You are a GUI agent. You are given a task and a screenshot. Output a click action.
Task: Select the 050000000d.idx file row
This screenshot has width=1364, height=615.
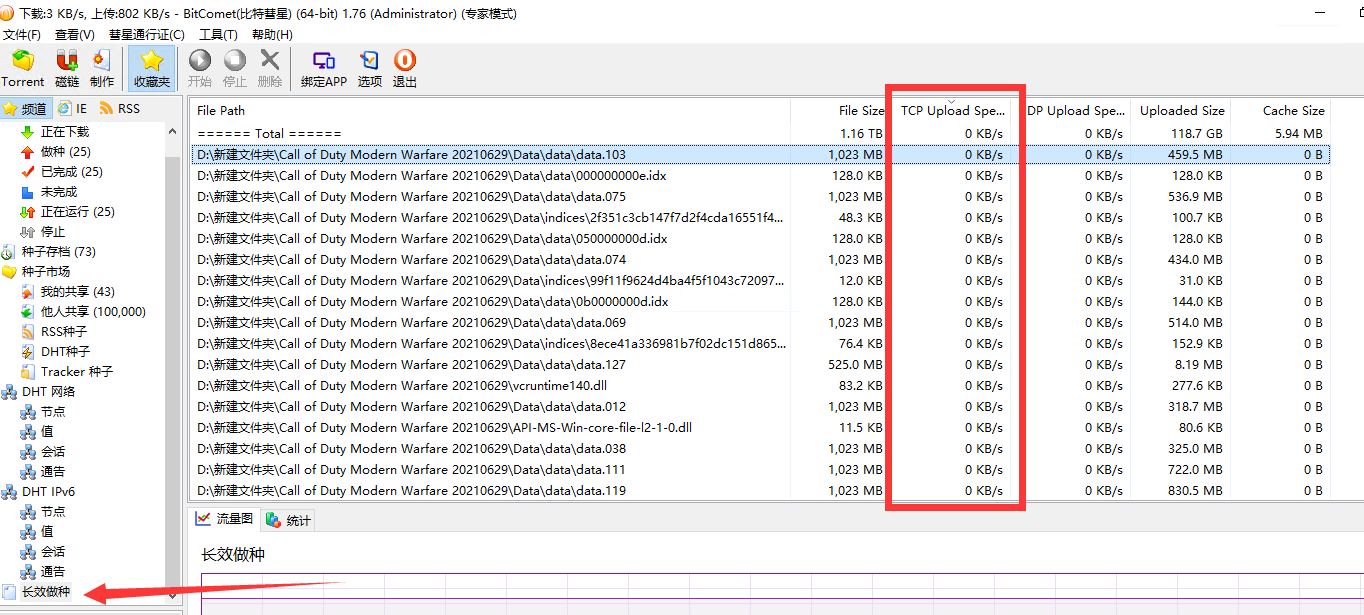[760, 238]
